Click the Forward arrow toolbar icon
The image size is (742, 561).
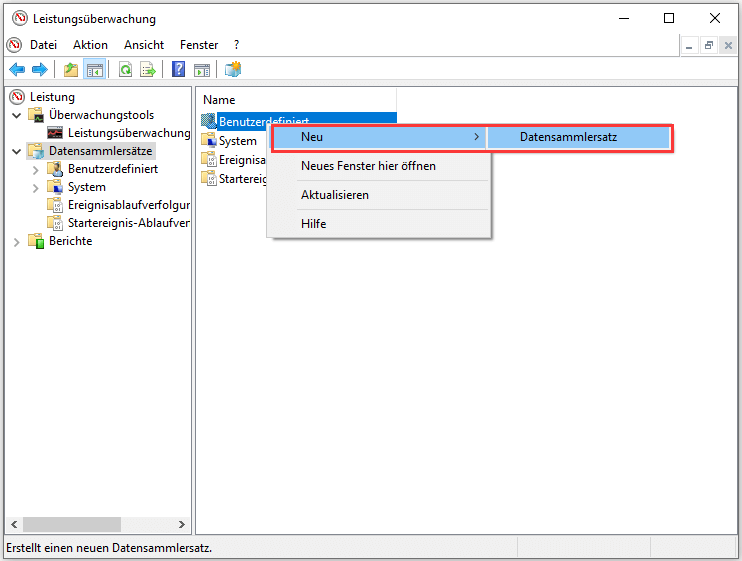tap(39, 69)
